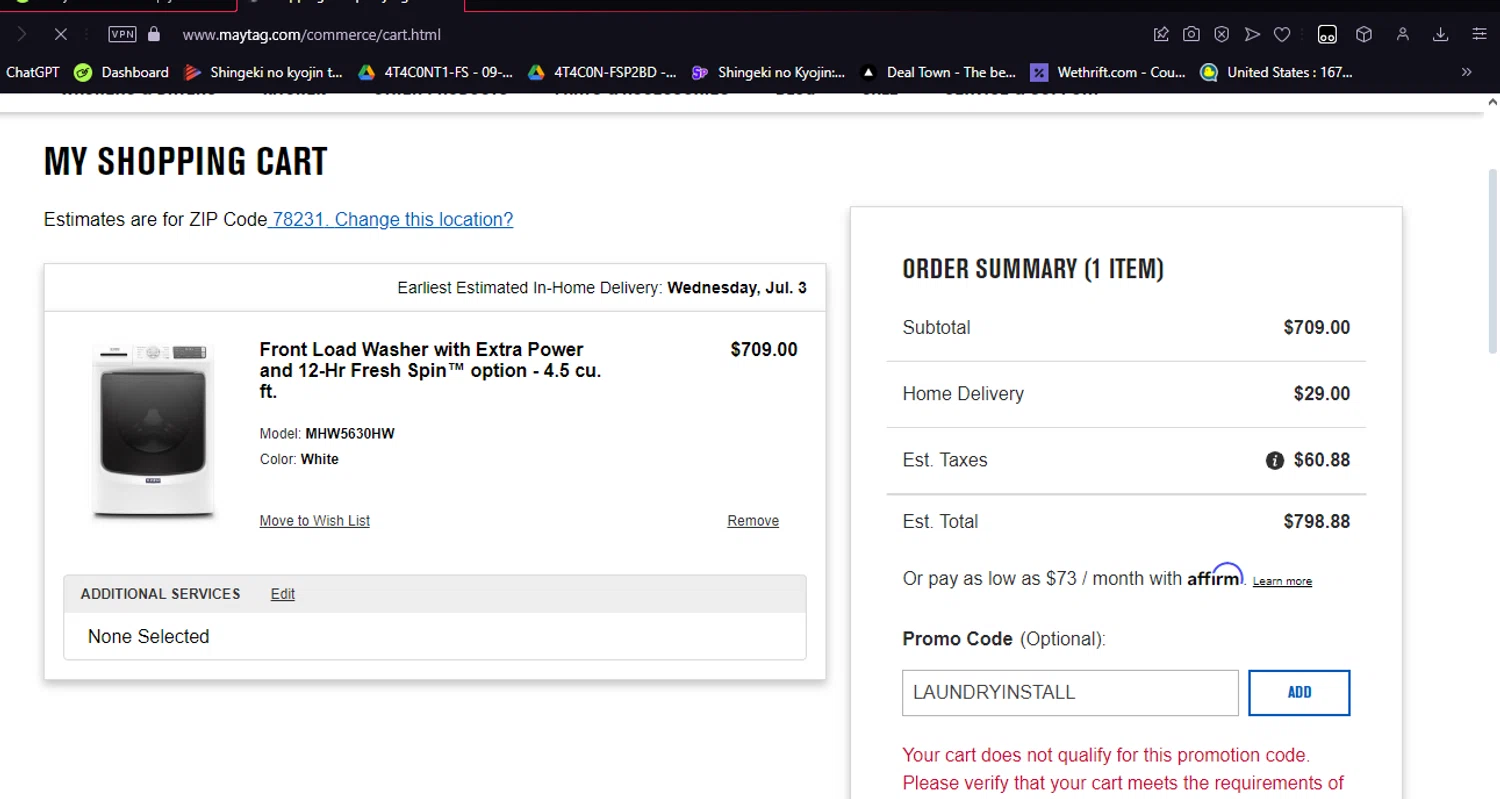Expand the hidden bookmarks overflow chevron
This screenshot has height=799, width=1500.
(1466, 72)
